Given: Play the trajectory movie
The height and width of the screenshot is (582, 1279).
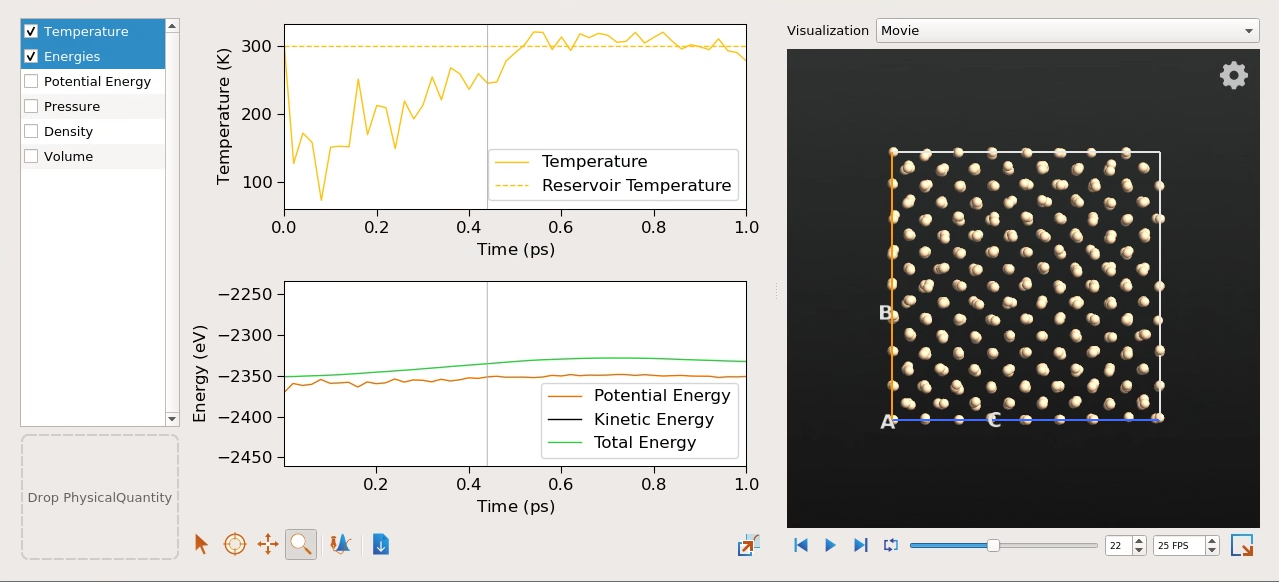Looking at the screenshot, I should (x=830, y=545).
